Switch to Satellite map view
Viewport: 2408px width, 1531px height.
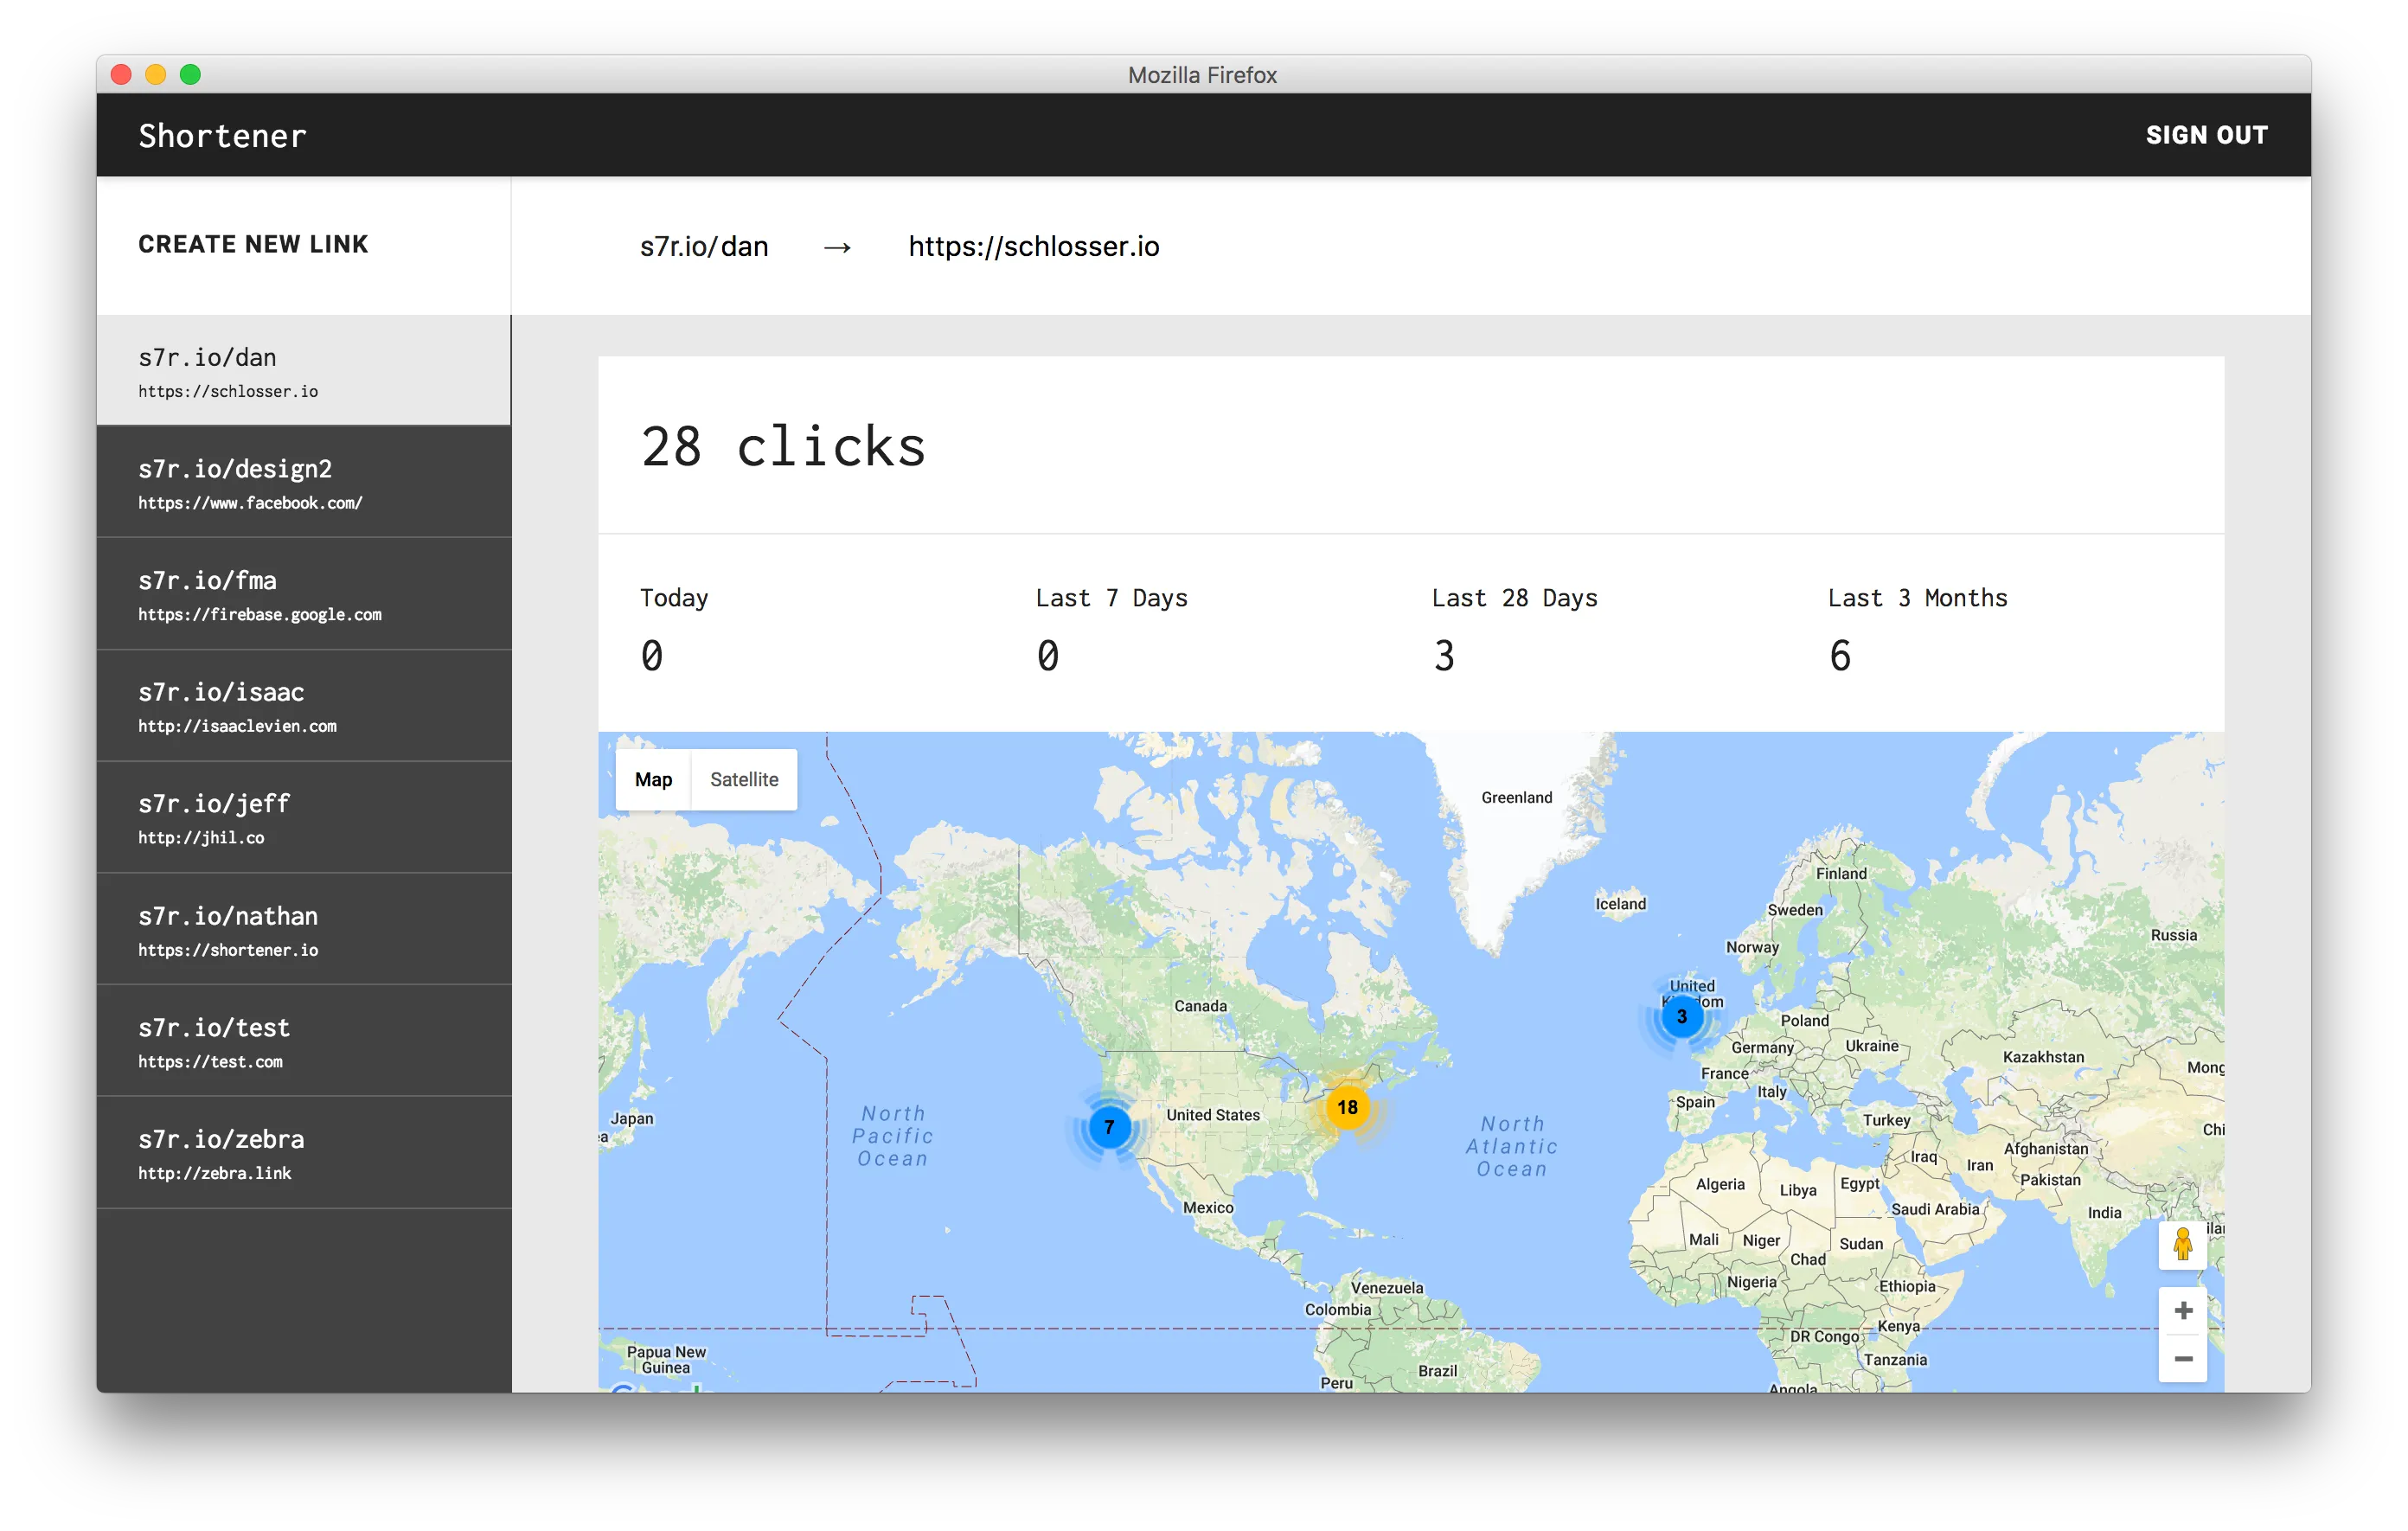point(743,779)
